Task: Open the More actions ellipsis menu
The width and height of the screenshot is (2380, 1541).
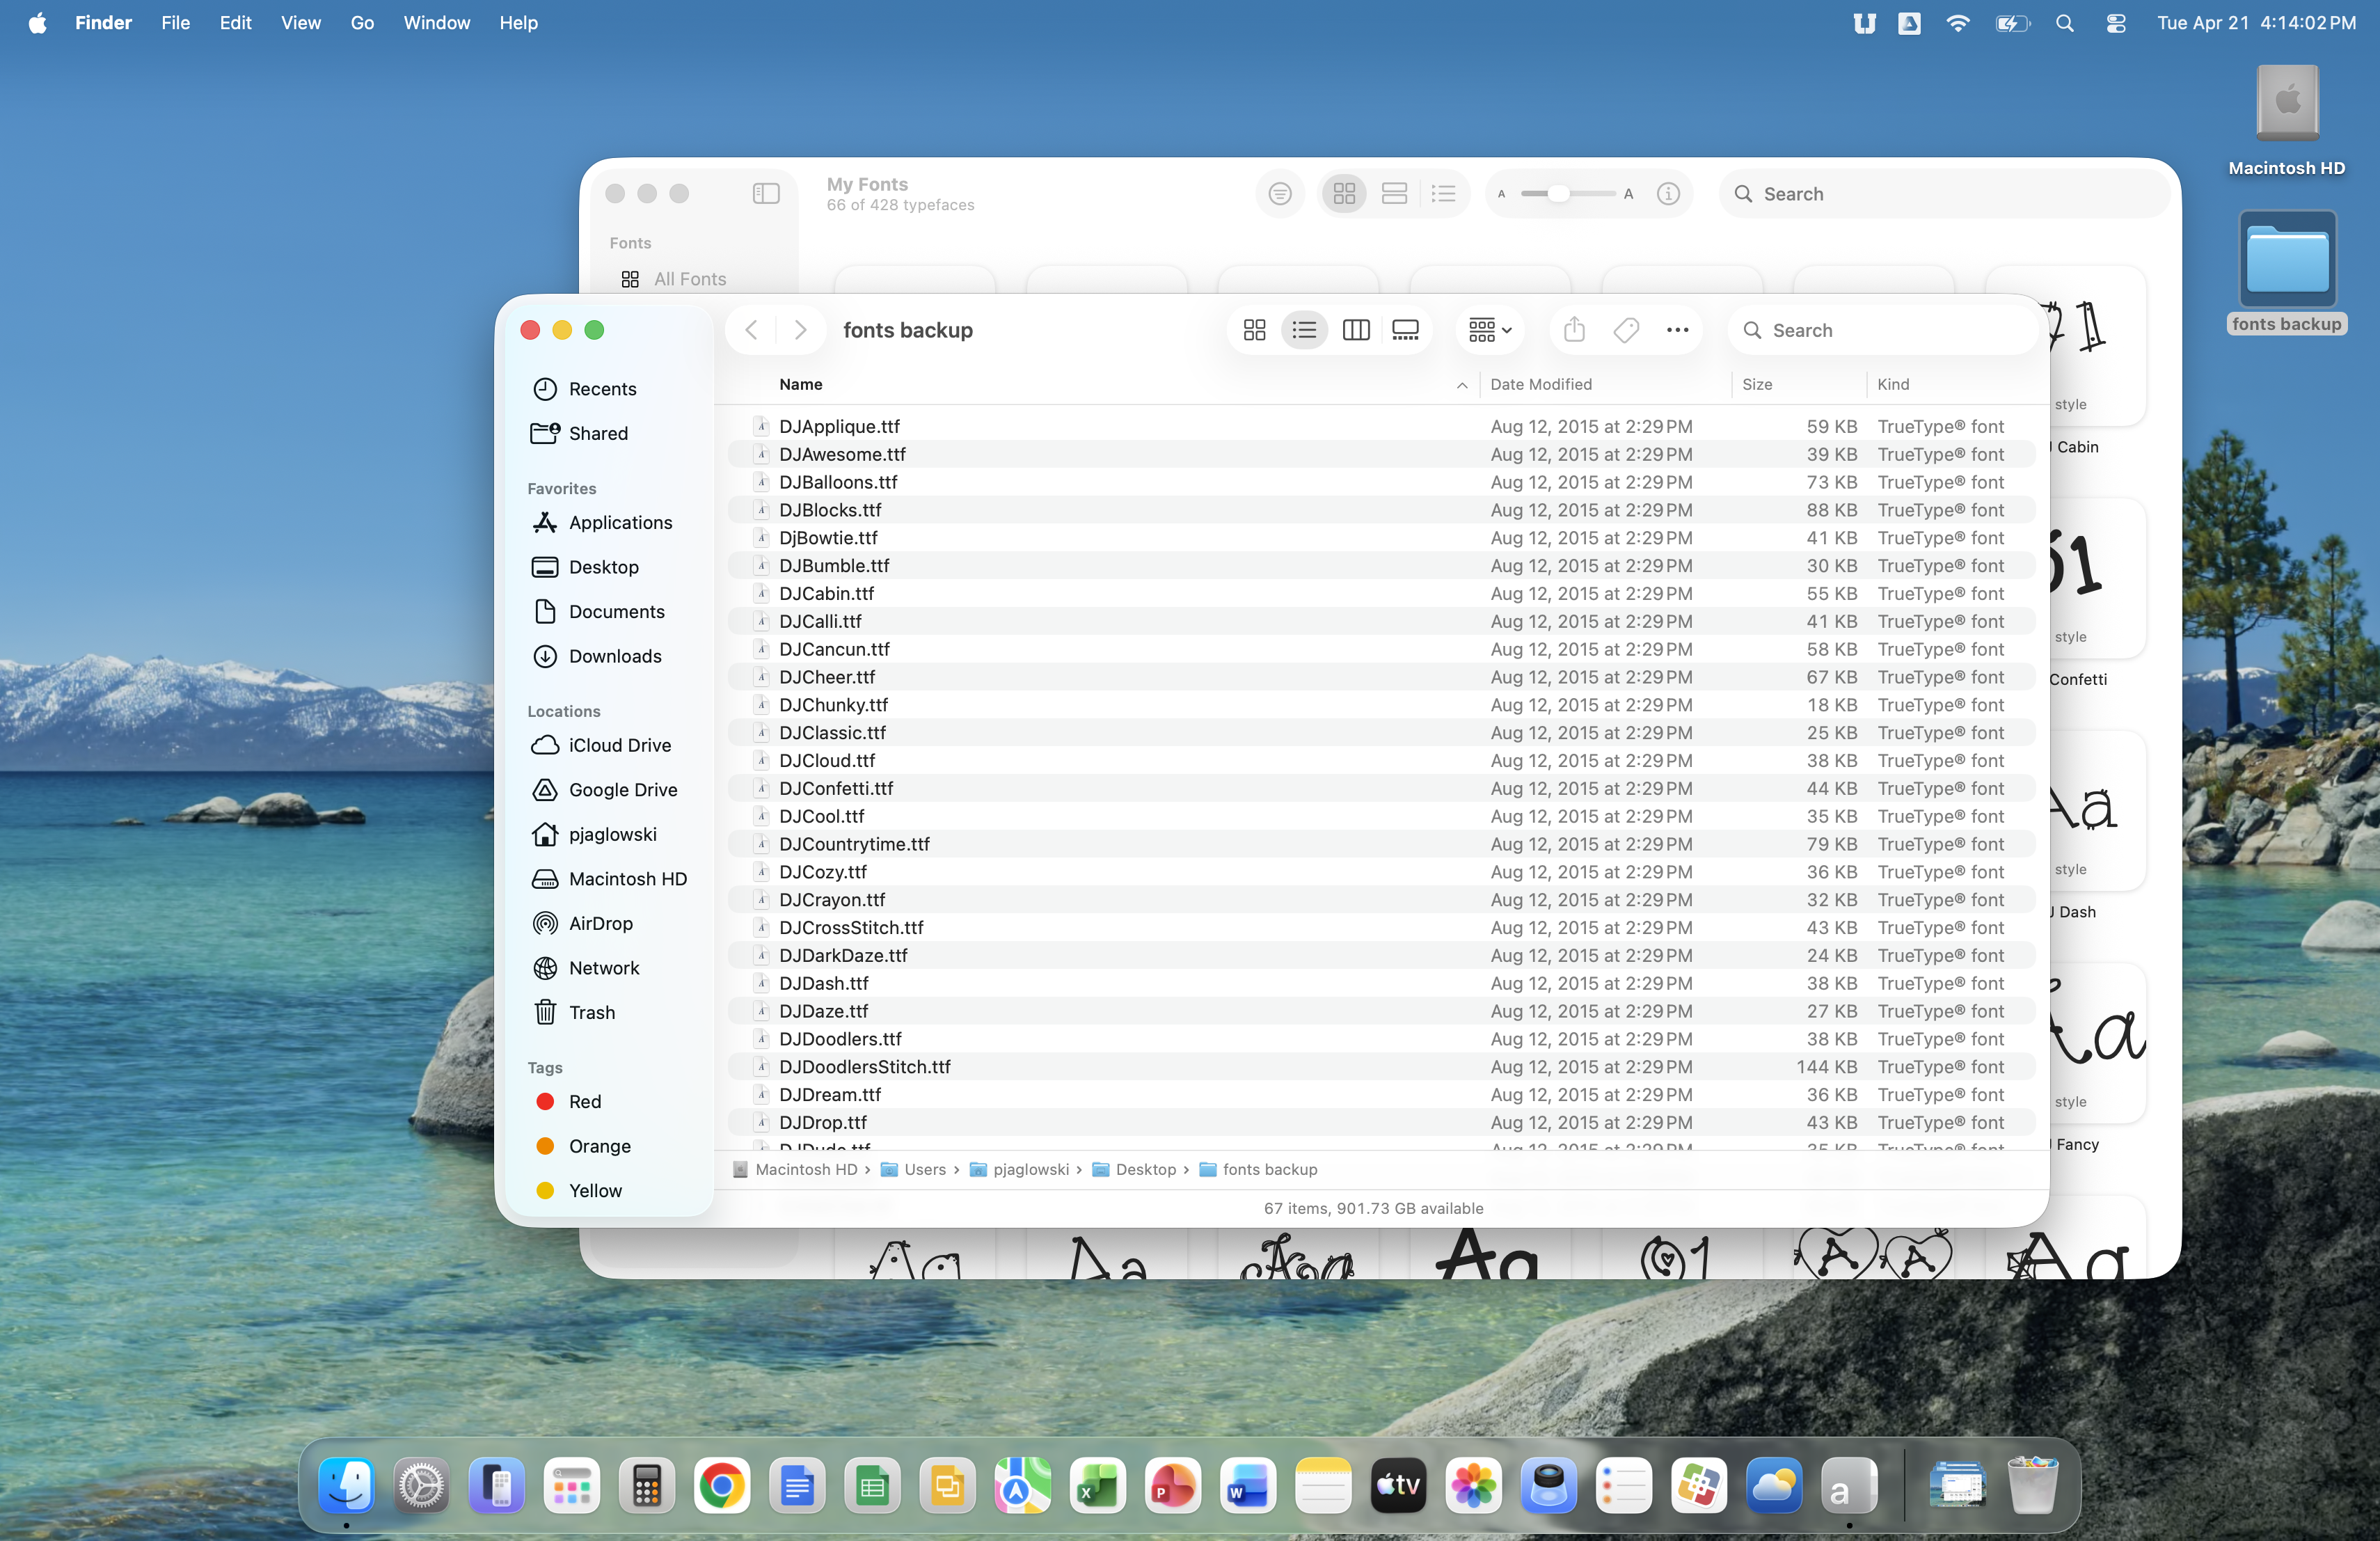Action: click(x=1677, y=330)
